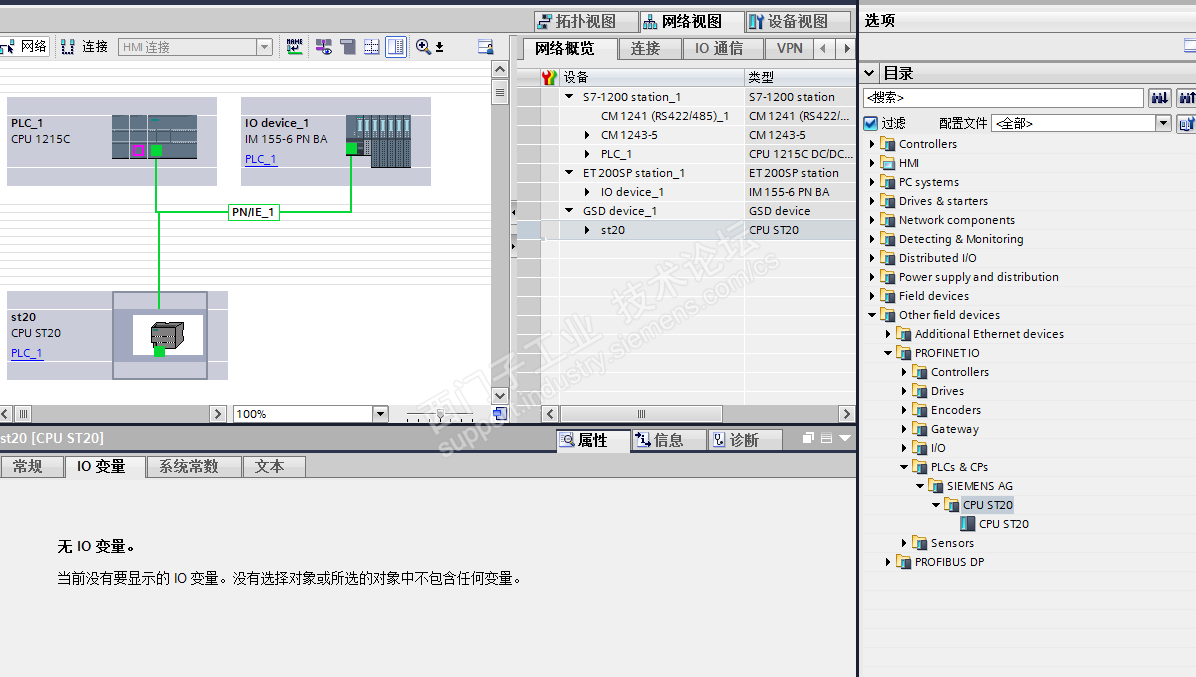Switch to the 拓扑视图 topology view tab
Viewport: 1196px width, 677px height.
pyautogui.click(x=585, y=21)
